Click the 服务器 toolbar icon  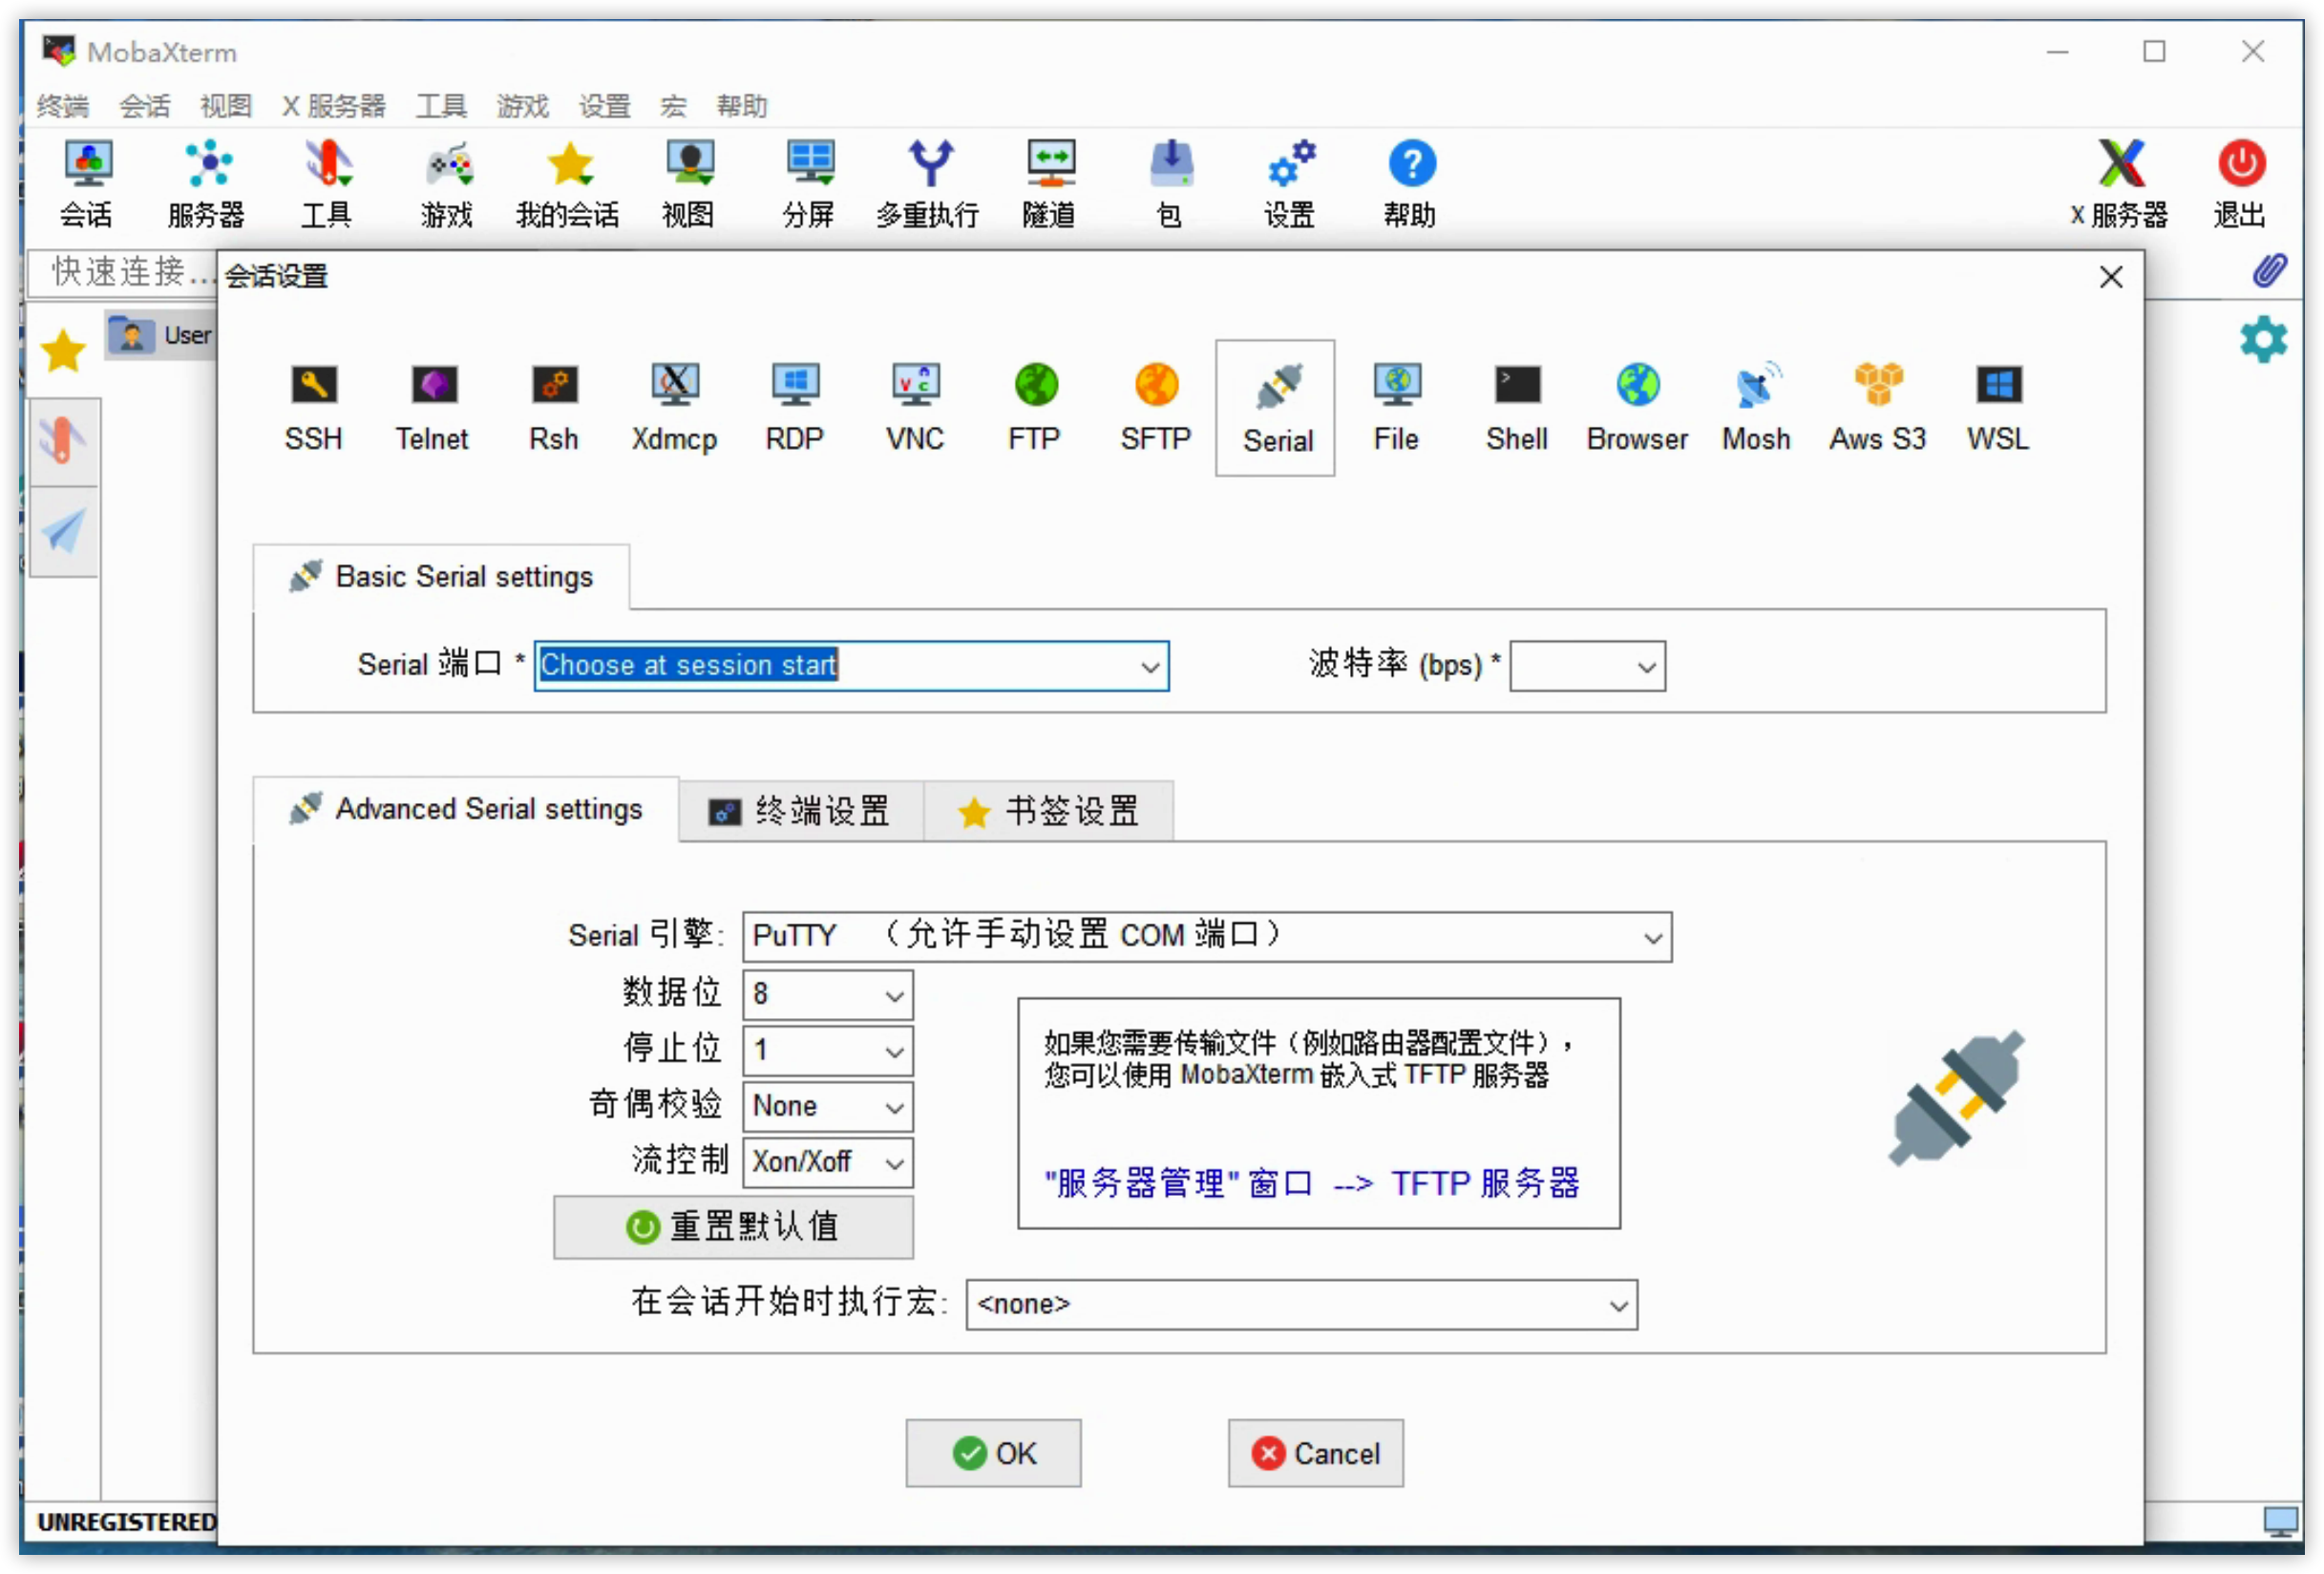[207, 184]
